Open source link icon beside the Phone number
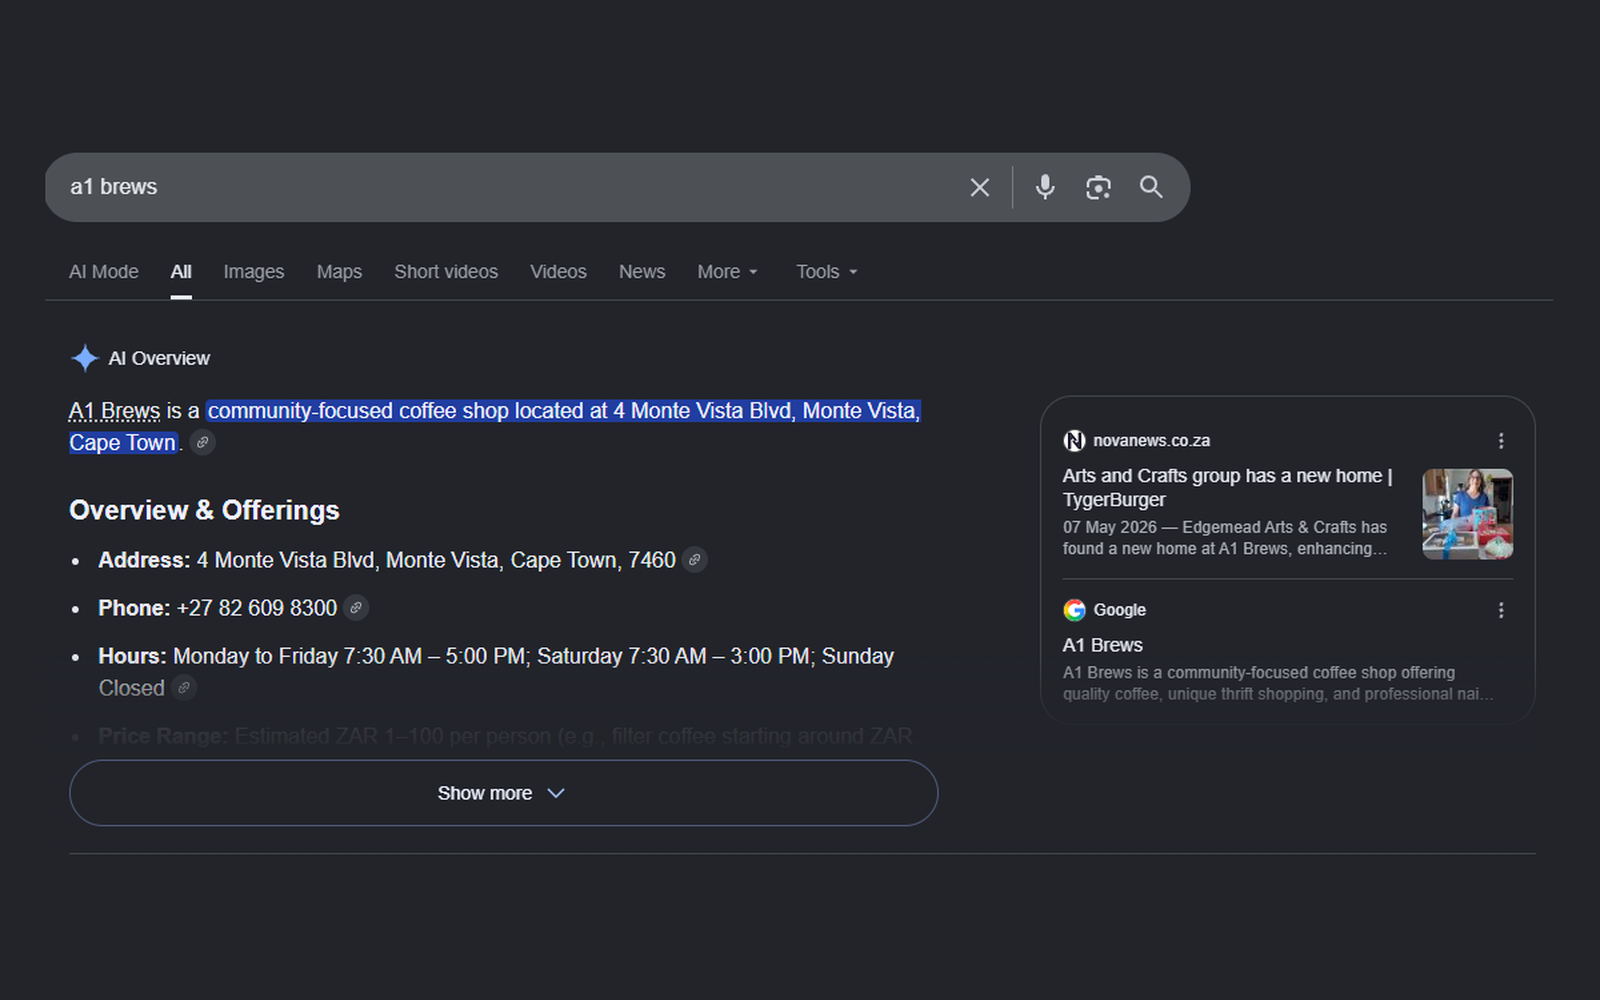Viewport: 1600px width, 1000px height. pos(356,608)
